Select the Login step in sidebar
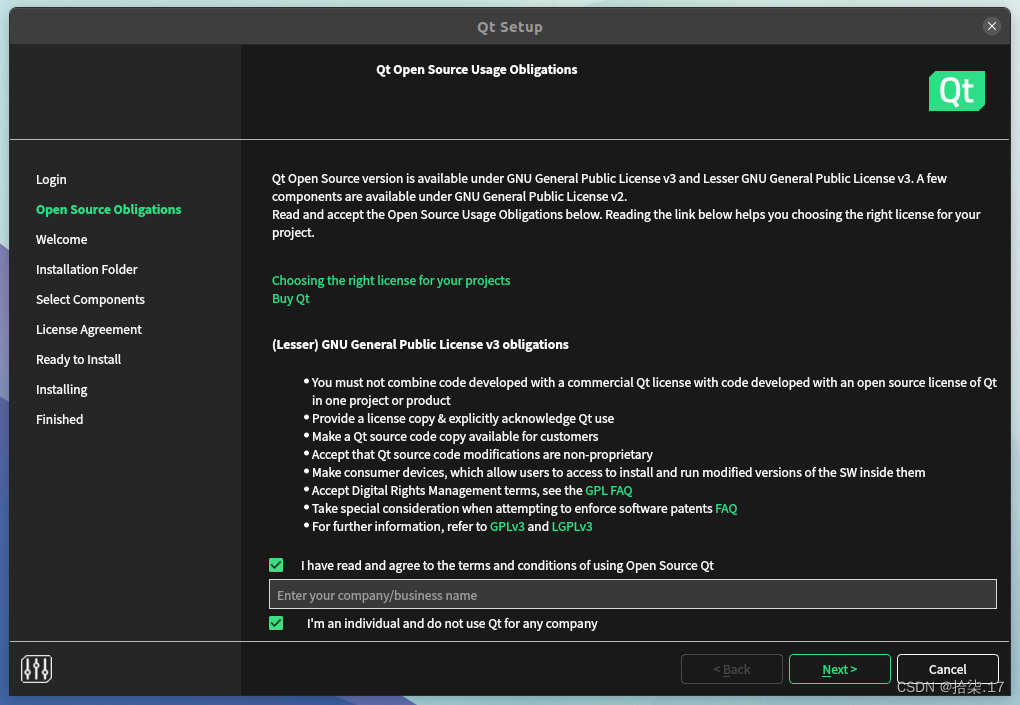 [x=51, y=180]
